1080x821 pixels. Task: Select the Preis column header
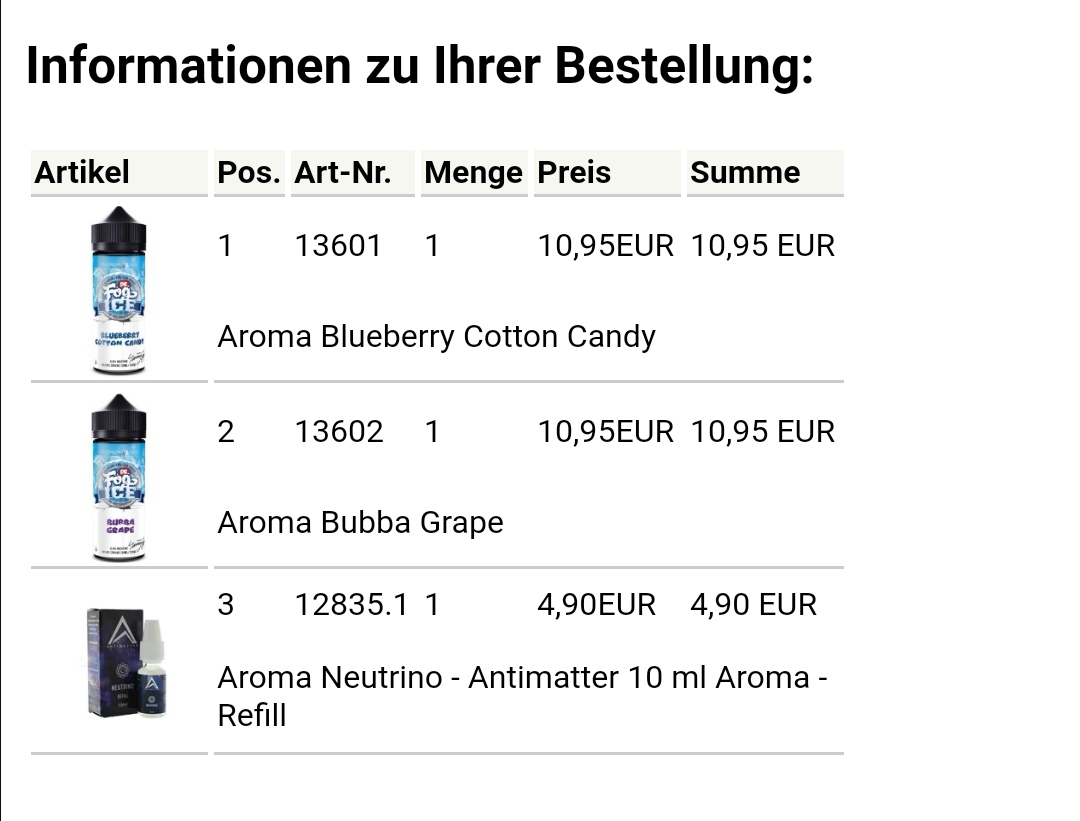pyautogui.click(x=574, y=173)
